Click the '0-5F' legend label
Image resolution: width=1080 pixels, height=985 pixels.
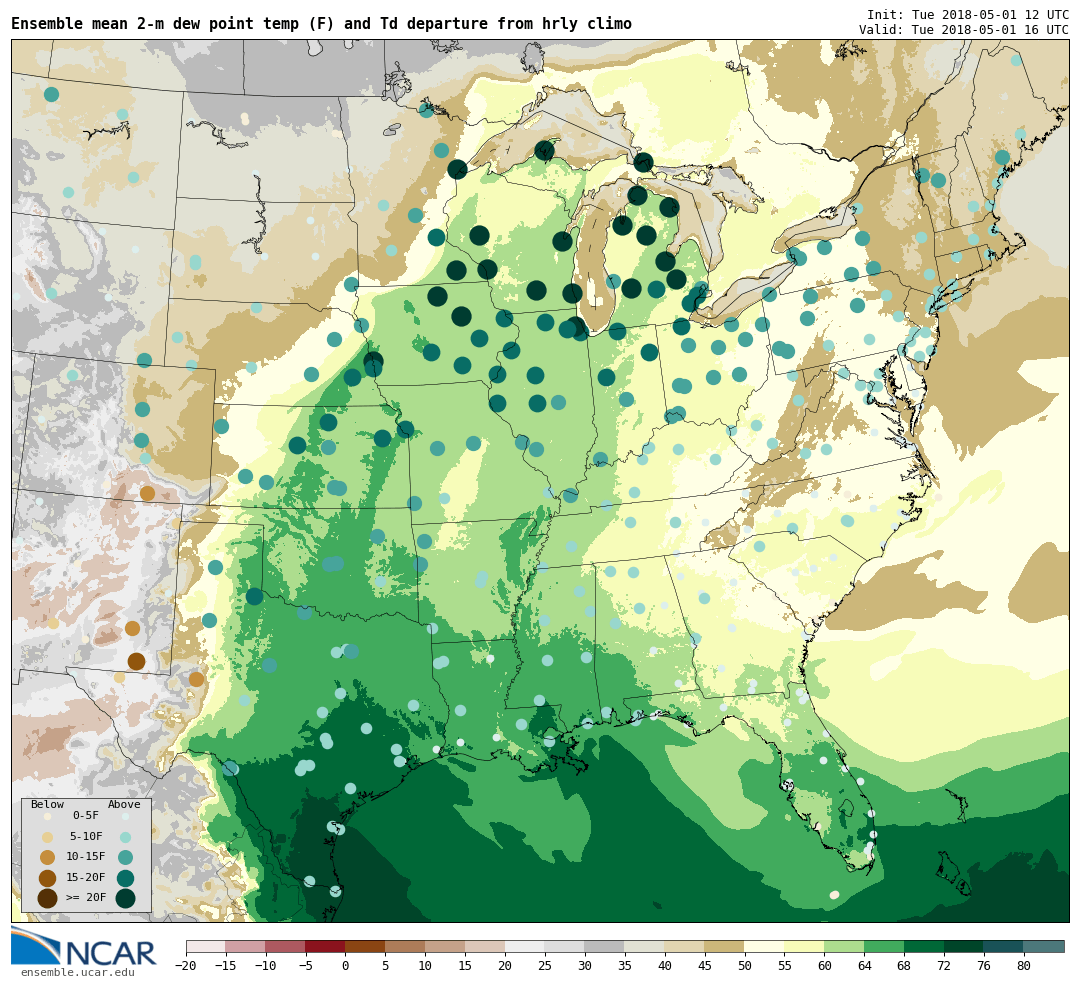(x=85, y=816)
